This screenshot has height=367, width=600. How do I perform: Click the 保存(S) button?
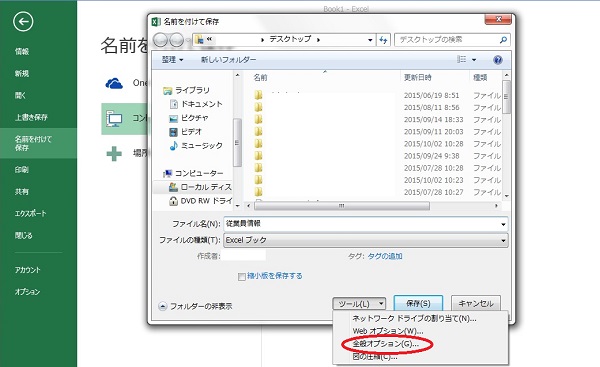coord(418,303)
